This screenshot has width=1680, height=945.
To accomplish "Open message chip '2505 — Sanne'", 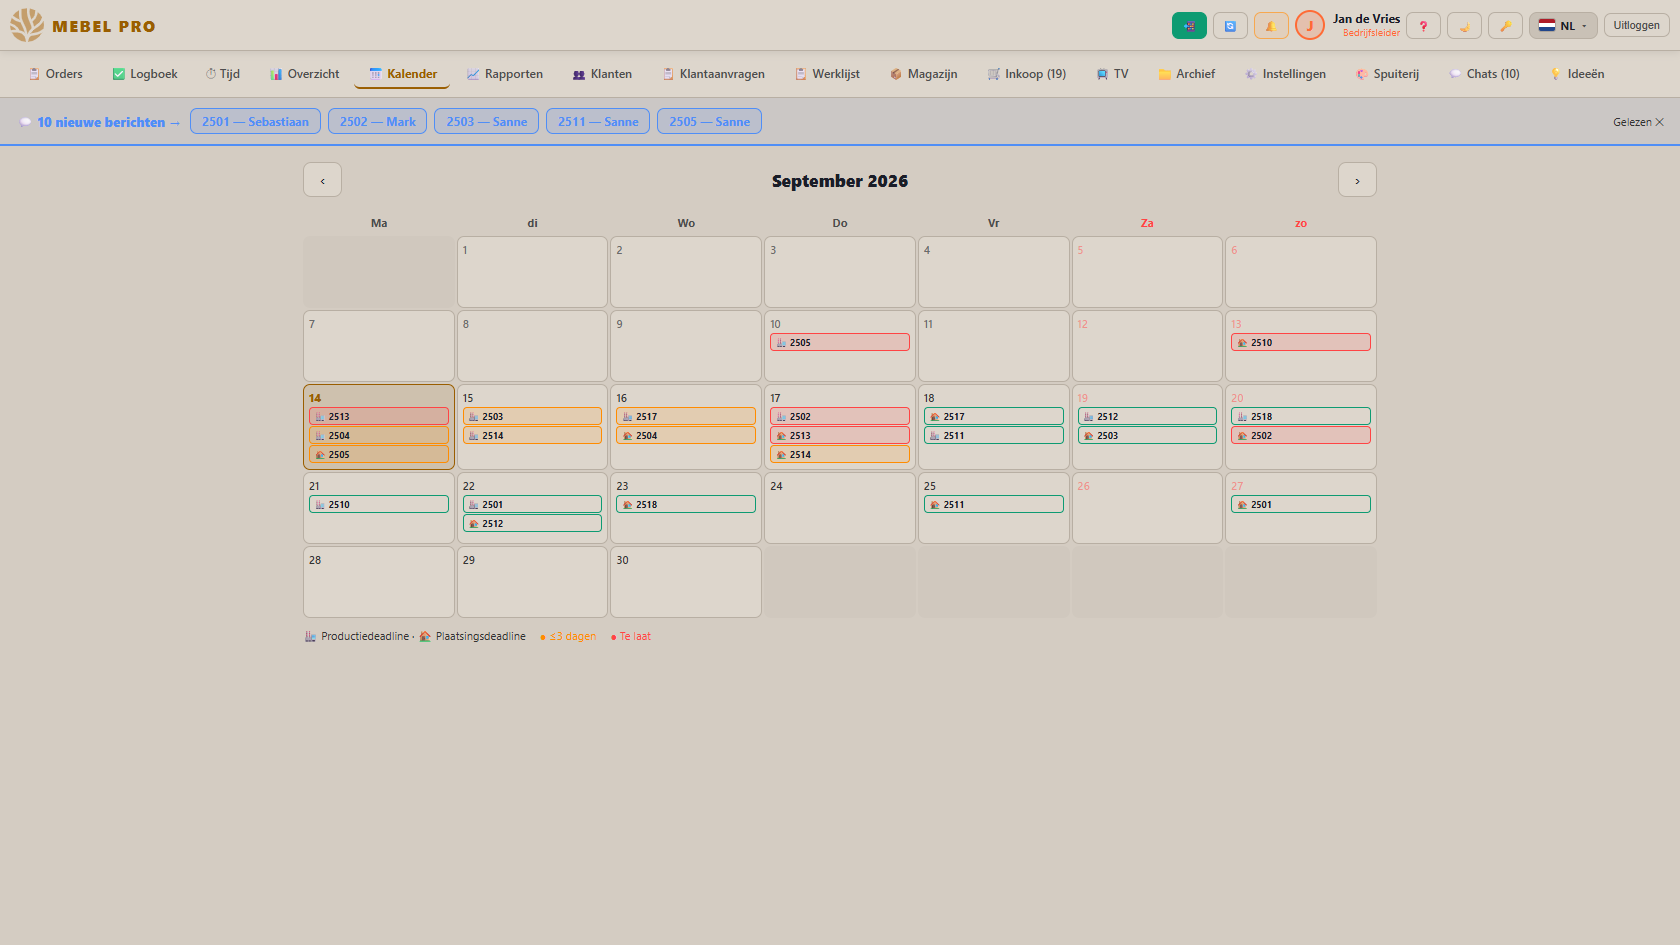I will [710, 121].
